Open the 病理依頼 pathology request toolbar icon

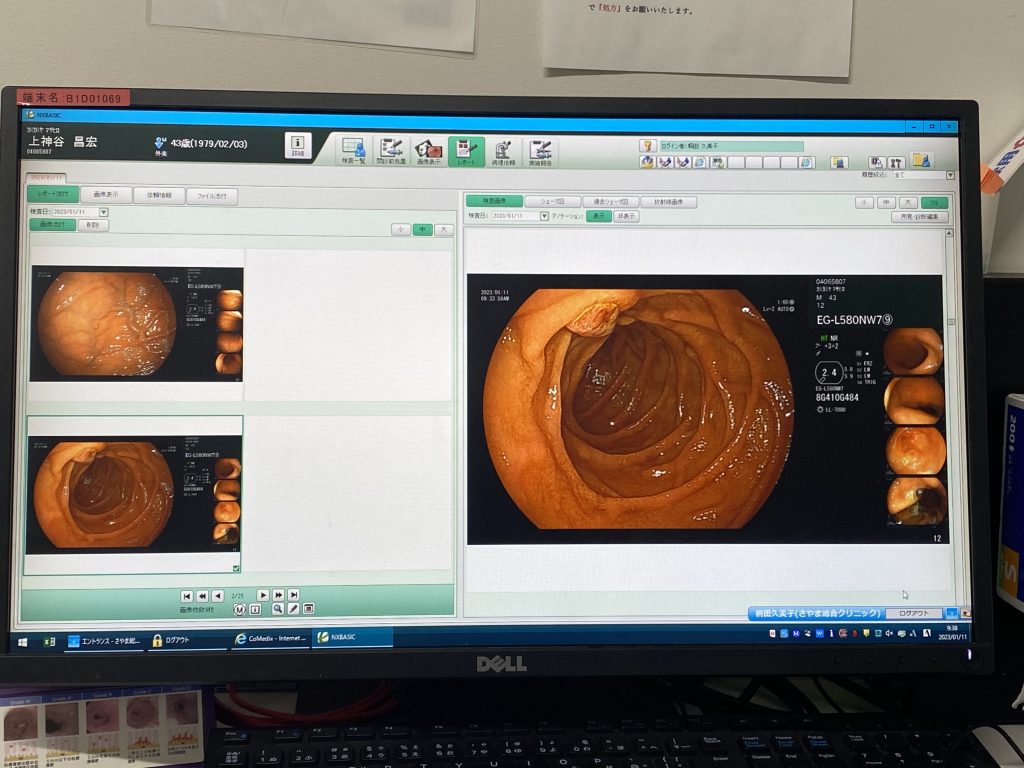pos(504,152)
